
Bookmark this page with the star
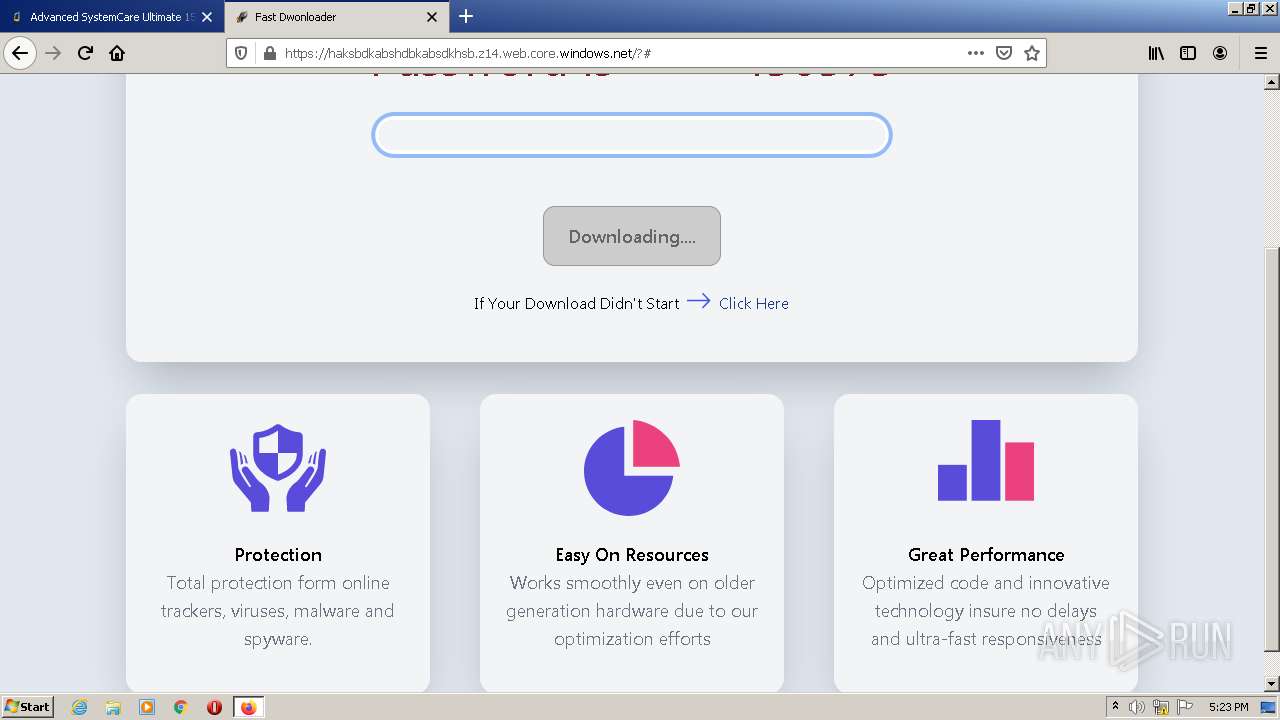pos(1032,53)
